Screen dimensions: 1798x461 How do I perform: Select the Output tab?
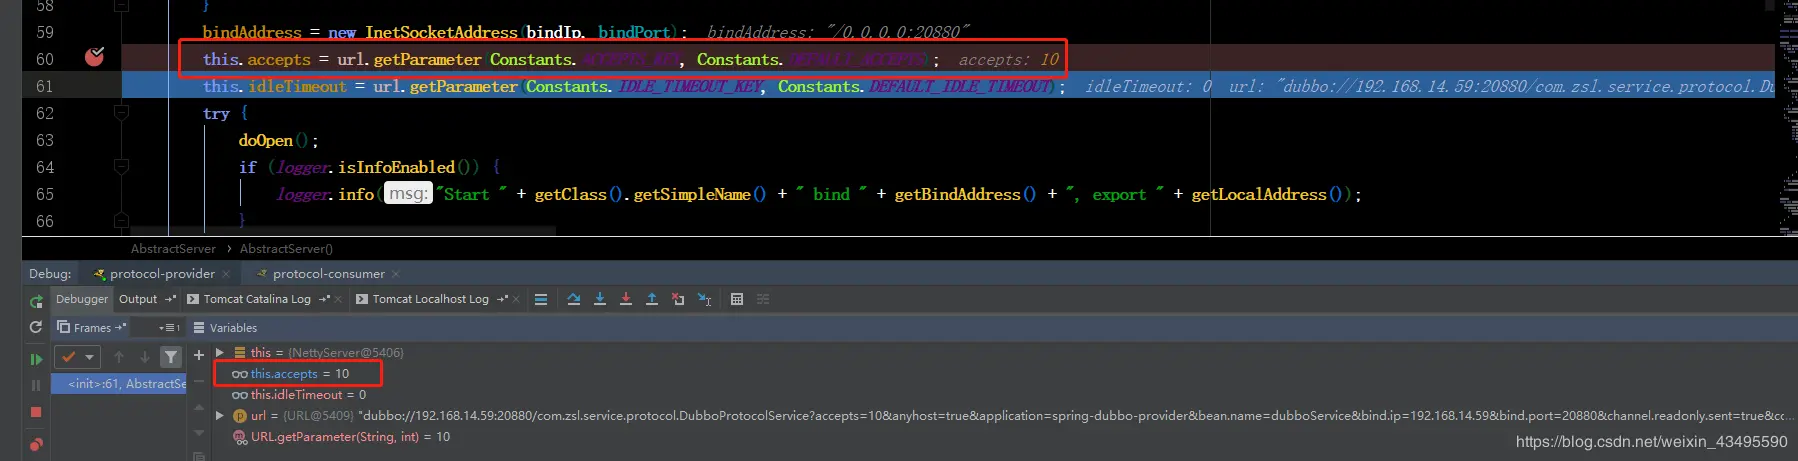click(138, 299)
